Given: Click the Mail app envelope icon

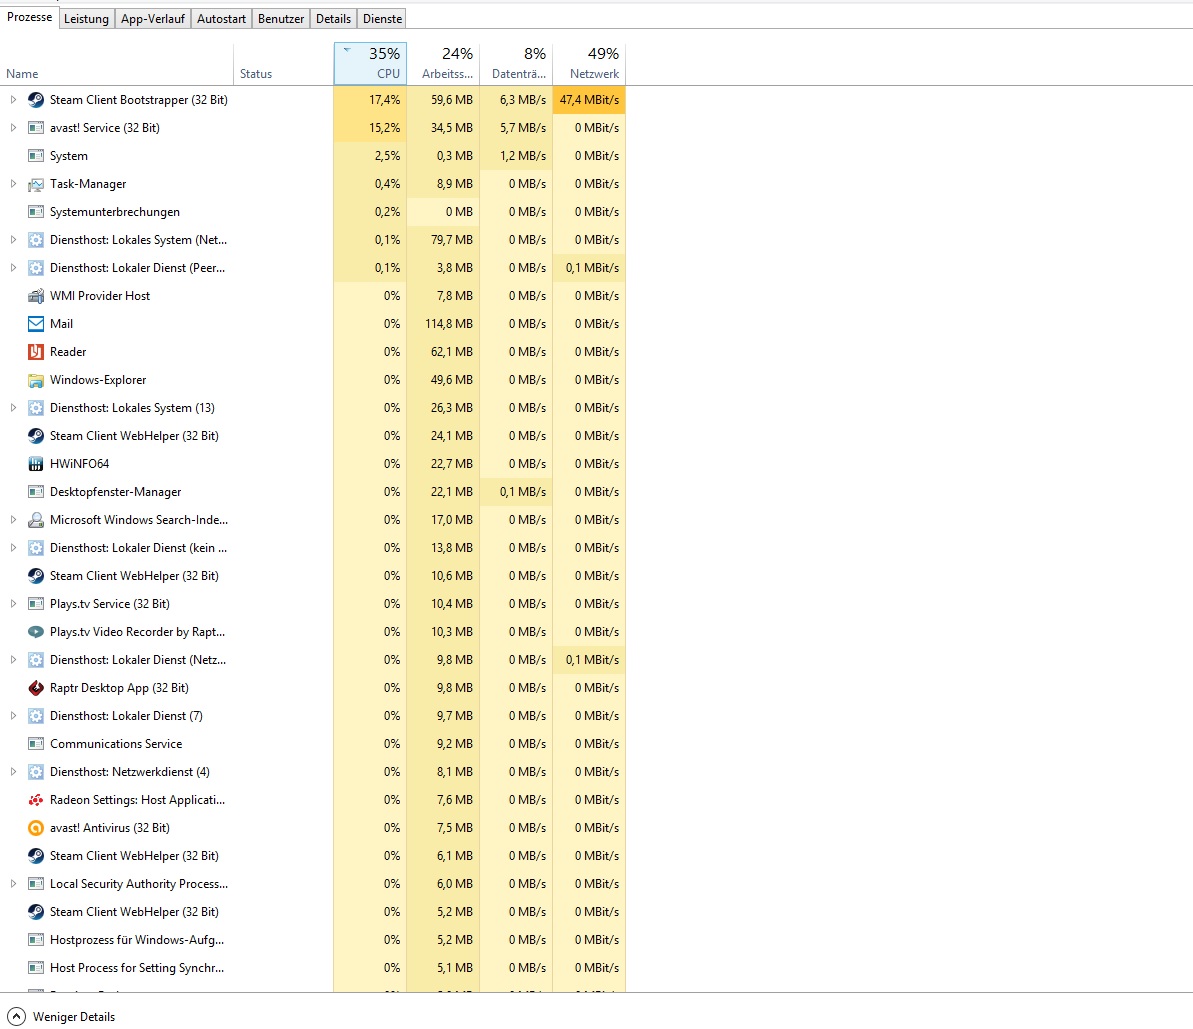Looking at the screenshot, I should [36, 324].
